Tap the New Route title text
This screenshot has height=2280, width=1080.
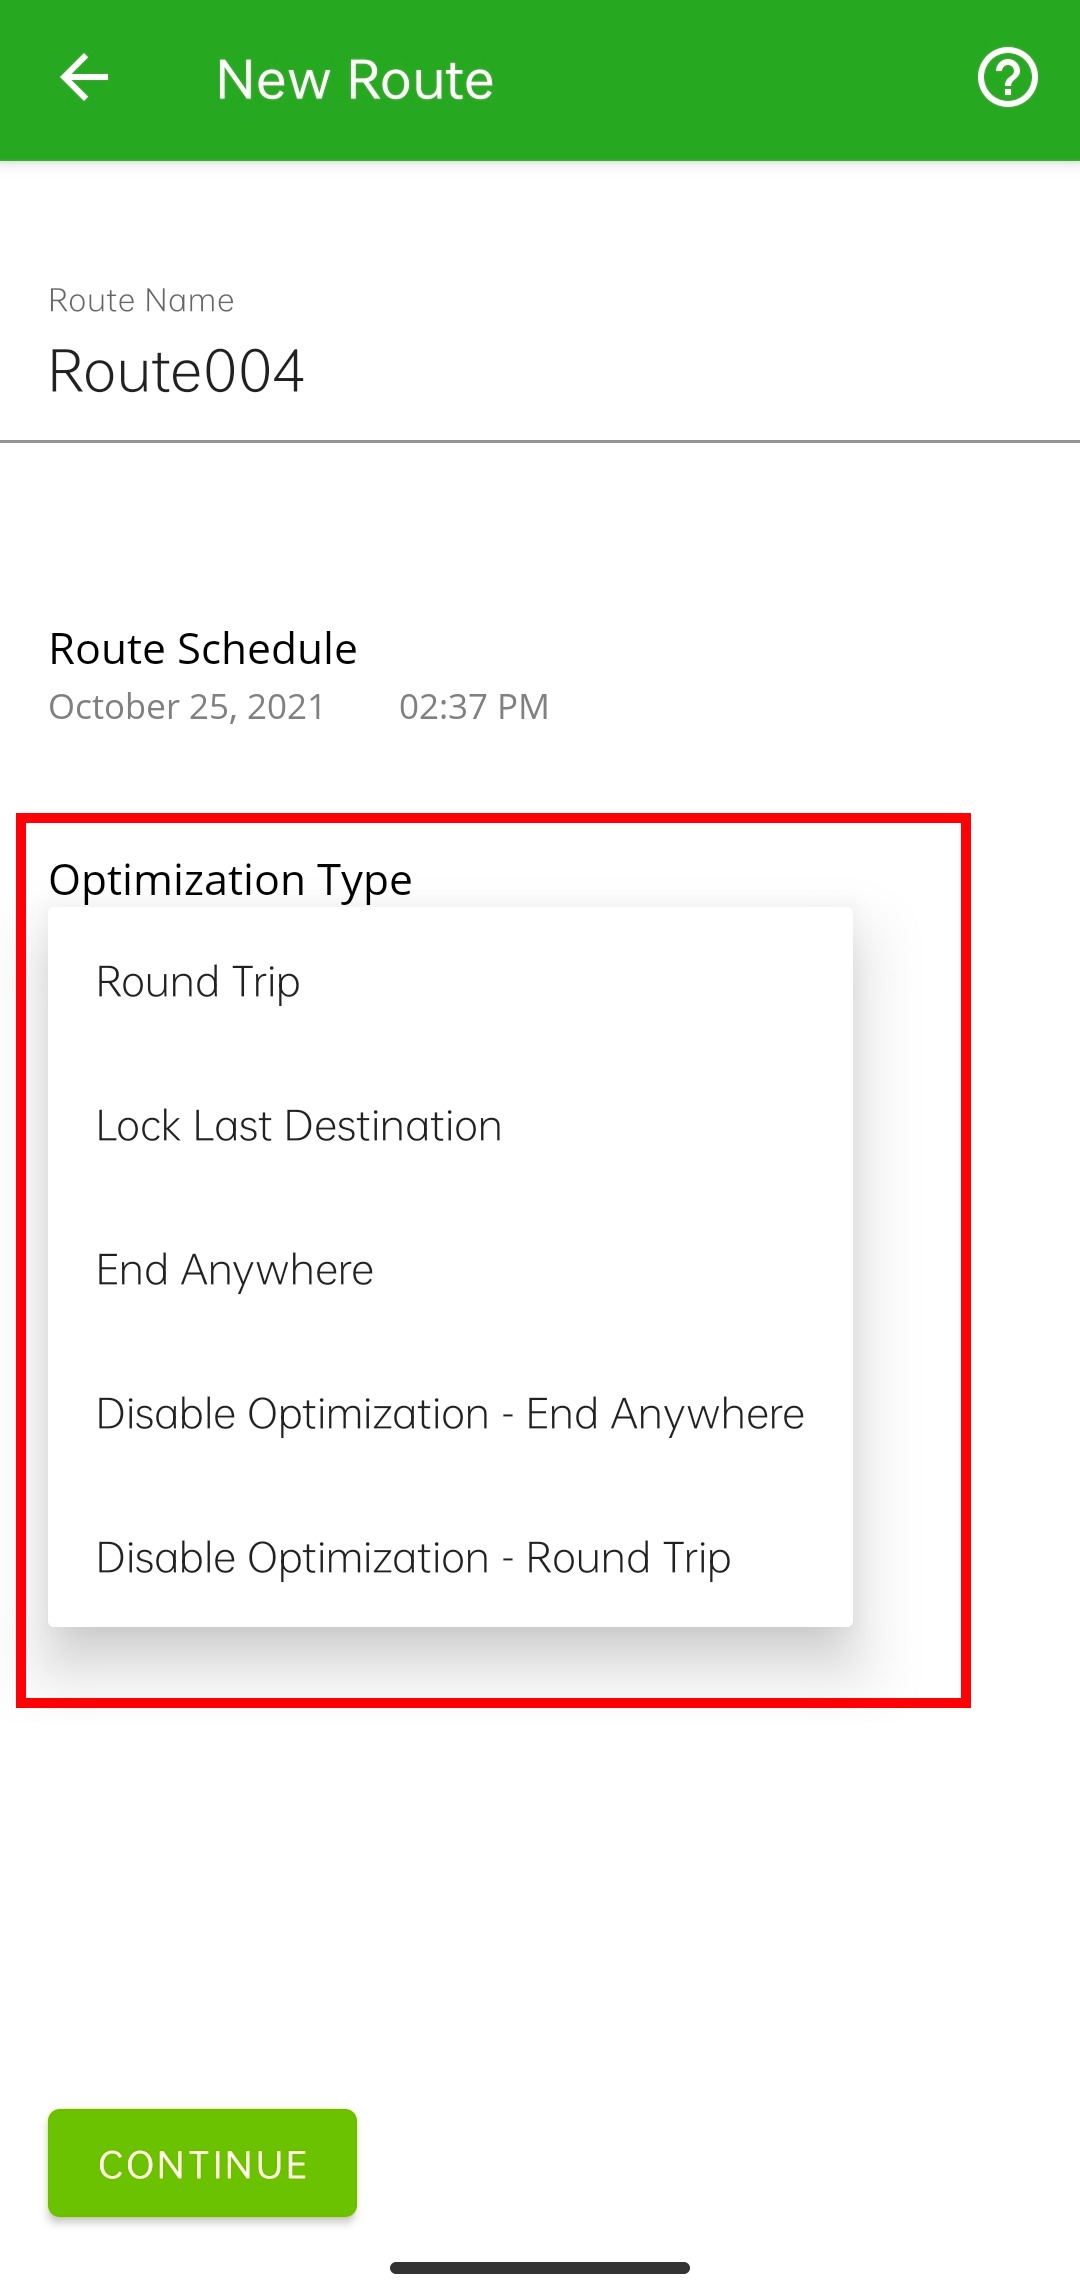355,79
